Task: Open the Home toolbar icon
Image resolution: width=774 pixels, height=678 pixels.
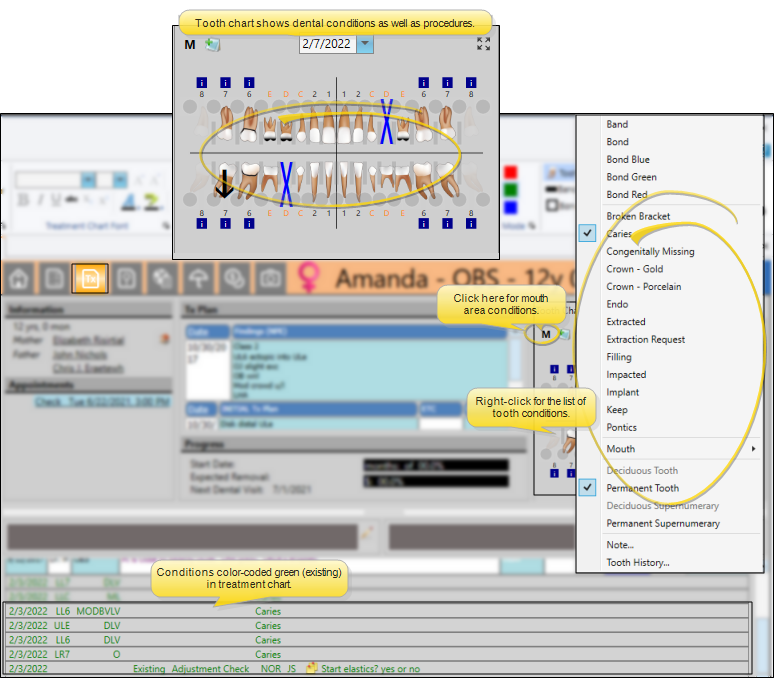Action: point(19,279)
